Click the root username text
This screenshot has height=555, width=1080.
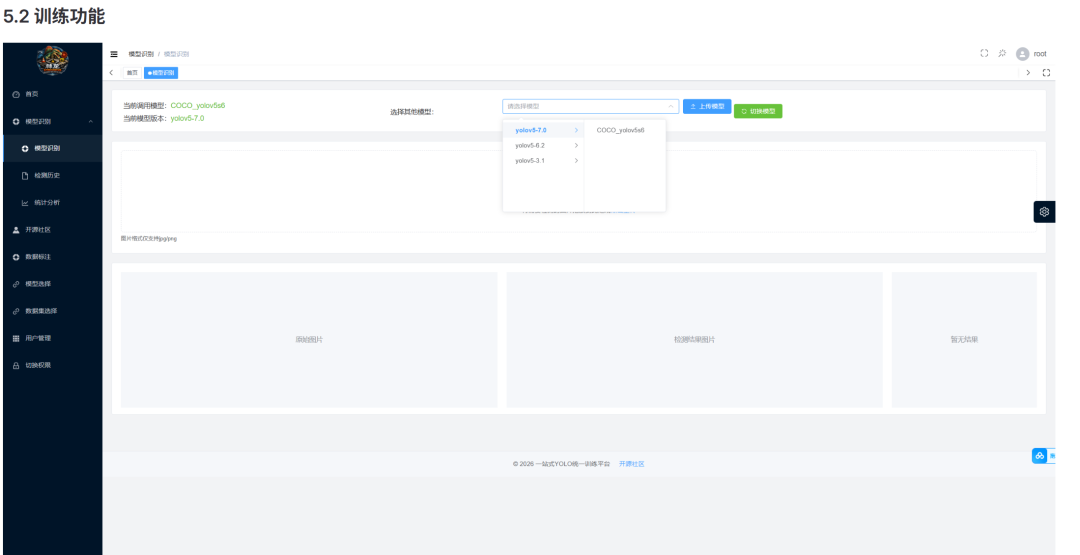[x=1040, y=54]
